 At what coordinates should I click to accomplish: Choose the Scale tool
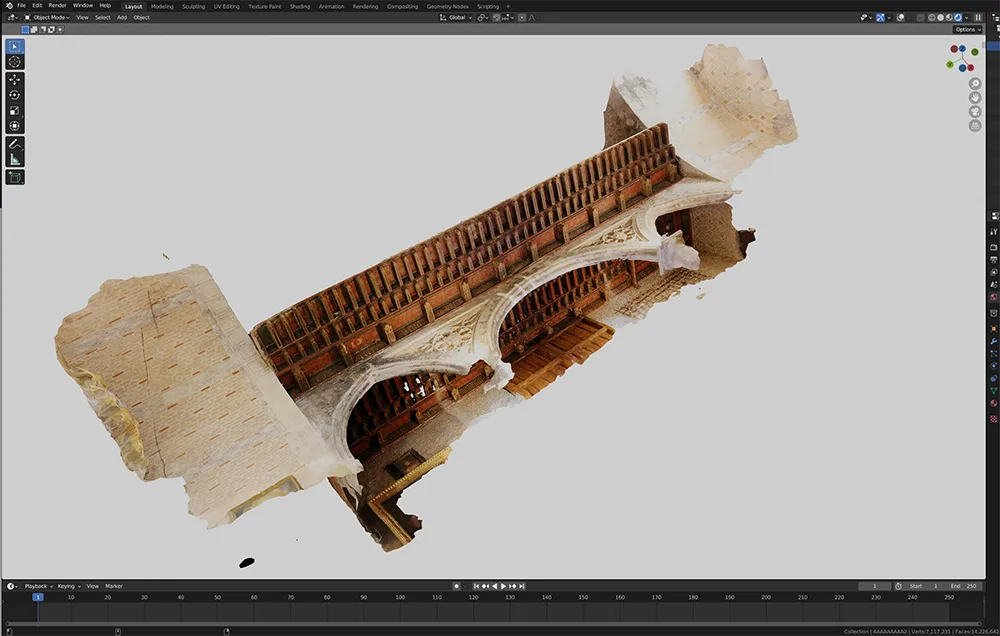pyautogui.click(x=15, y=111)
